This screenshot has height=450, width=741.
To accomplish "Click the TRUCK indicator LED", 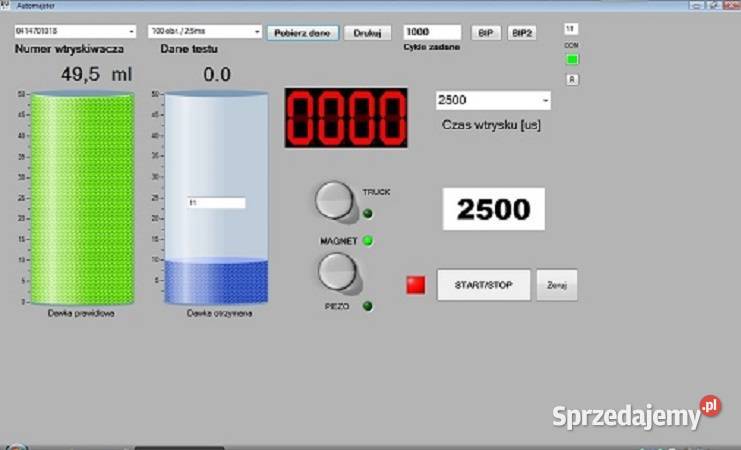I will [x=367, y=213].
